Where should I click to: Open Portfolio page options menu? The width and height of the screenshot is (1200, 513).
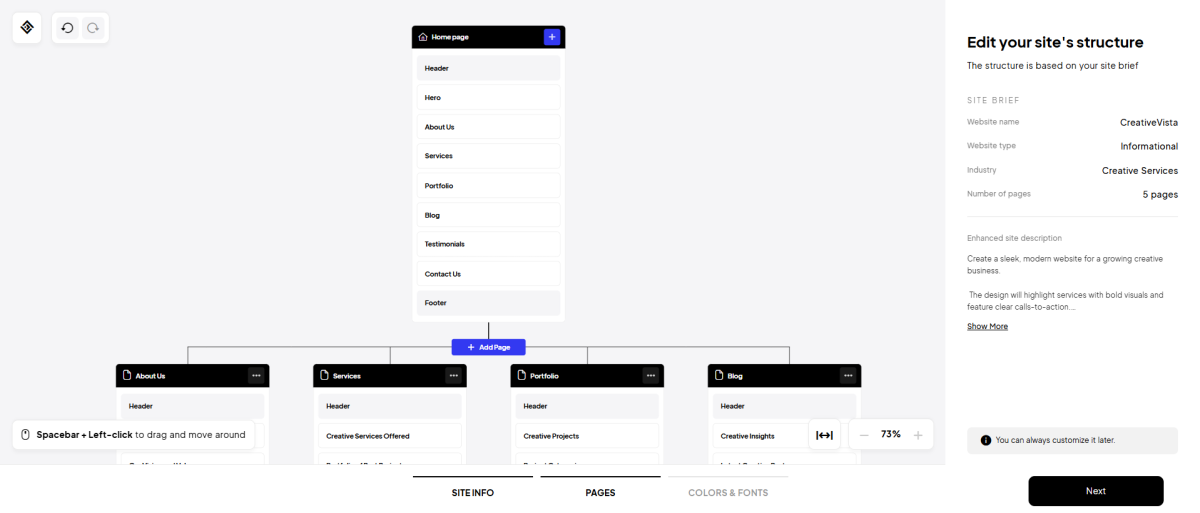(x=651, y=376)
